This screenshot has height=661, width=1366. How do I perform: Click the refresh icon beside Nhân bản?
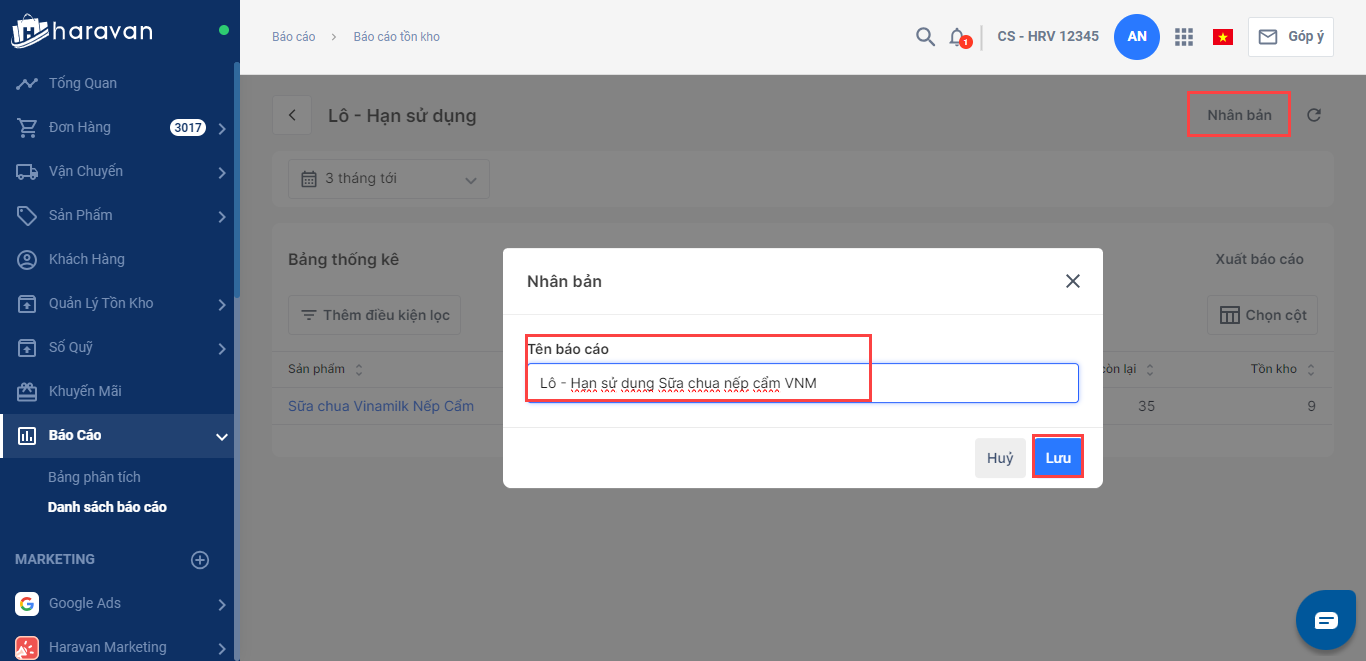[1314, 115]
